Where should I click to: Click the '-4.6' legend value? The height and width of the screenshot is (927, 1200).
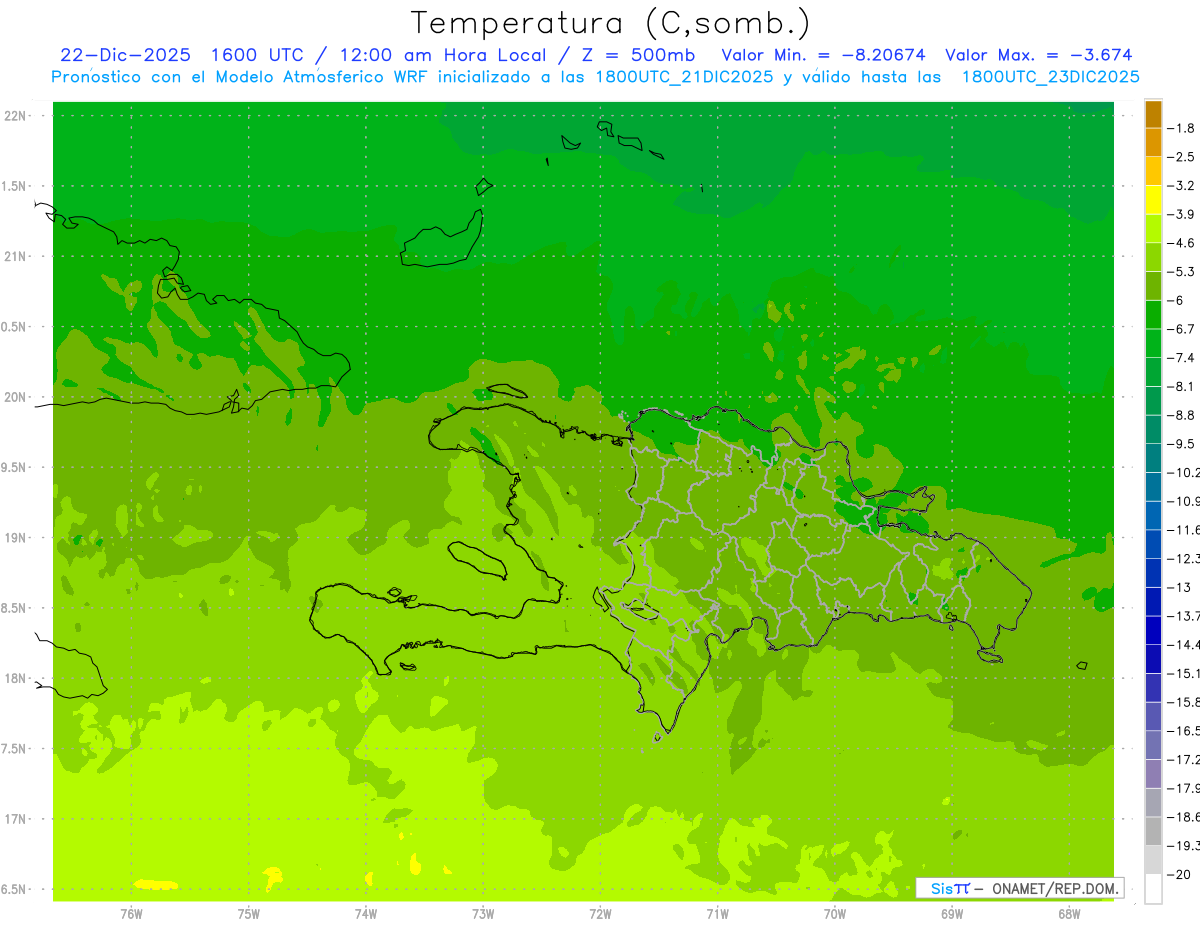point(1181,243)
